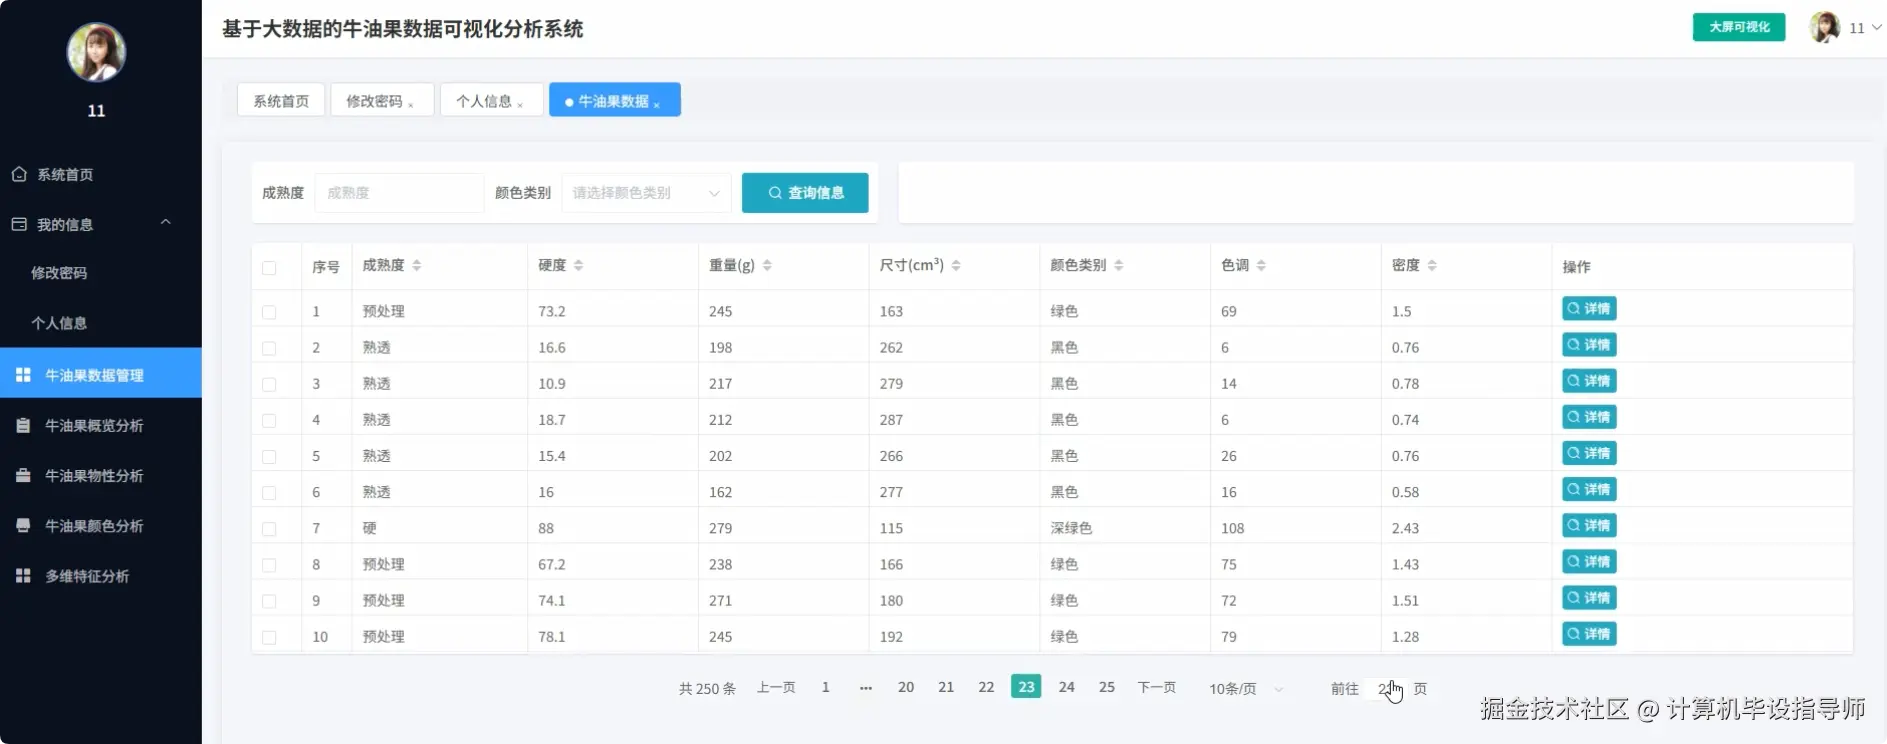Switch to the 系统首页 tab
1887x744 pixels.
tap(281, 100)
